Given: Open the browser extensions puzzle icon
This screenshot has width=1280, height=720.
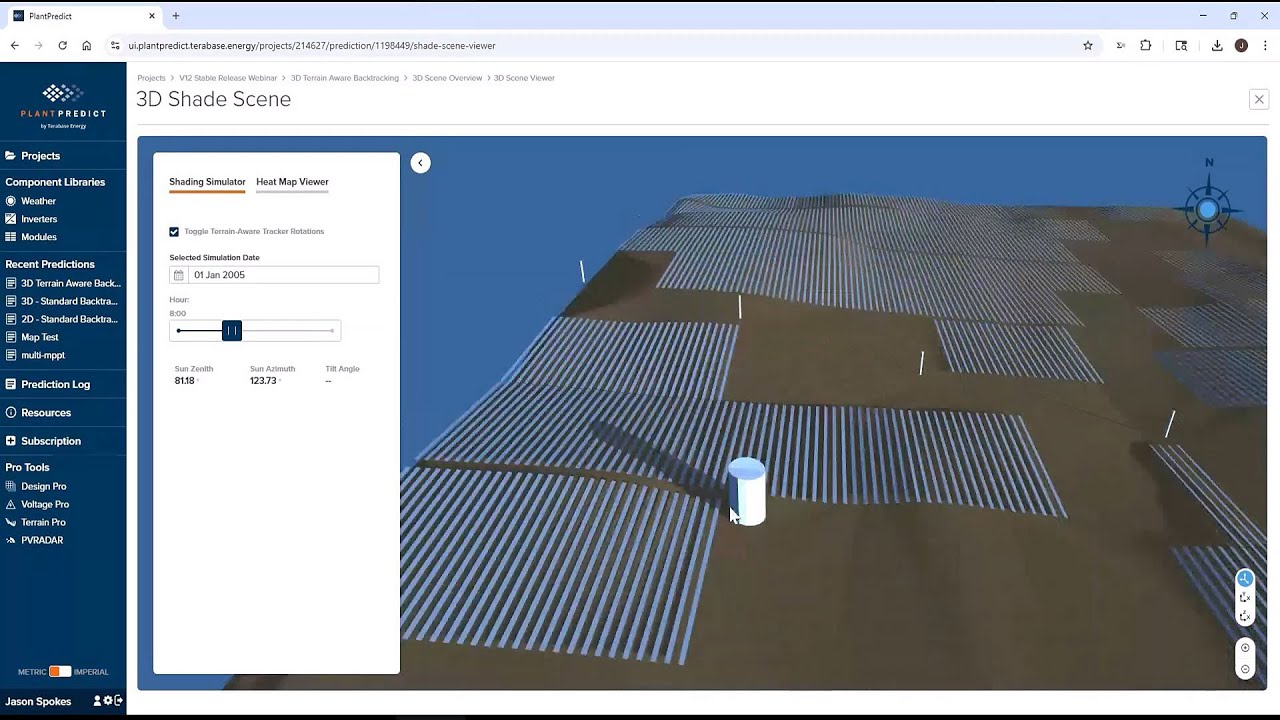Looking at the screenshot, I should [x=1146, y=45].
